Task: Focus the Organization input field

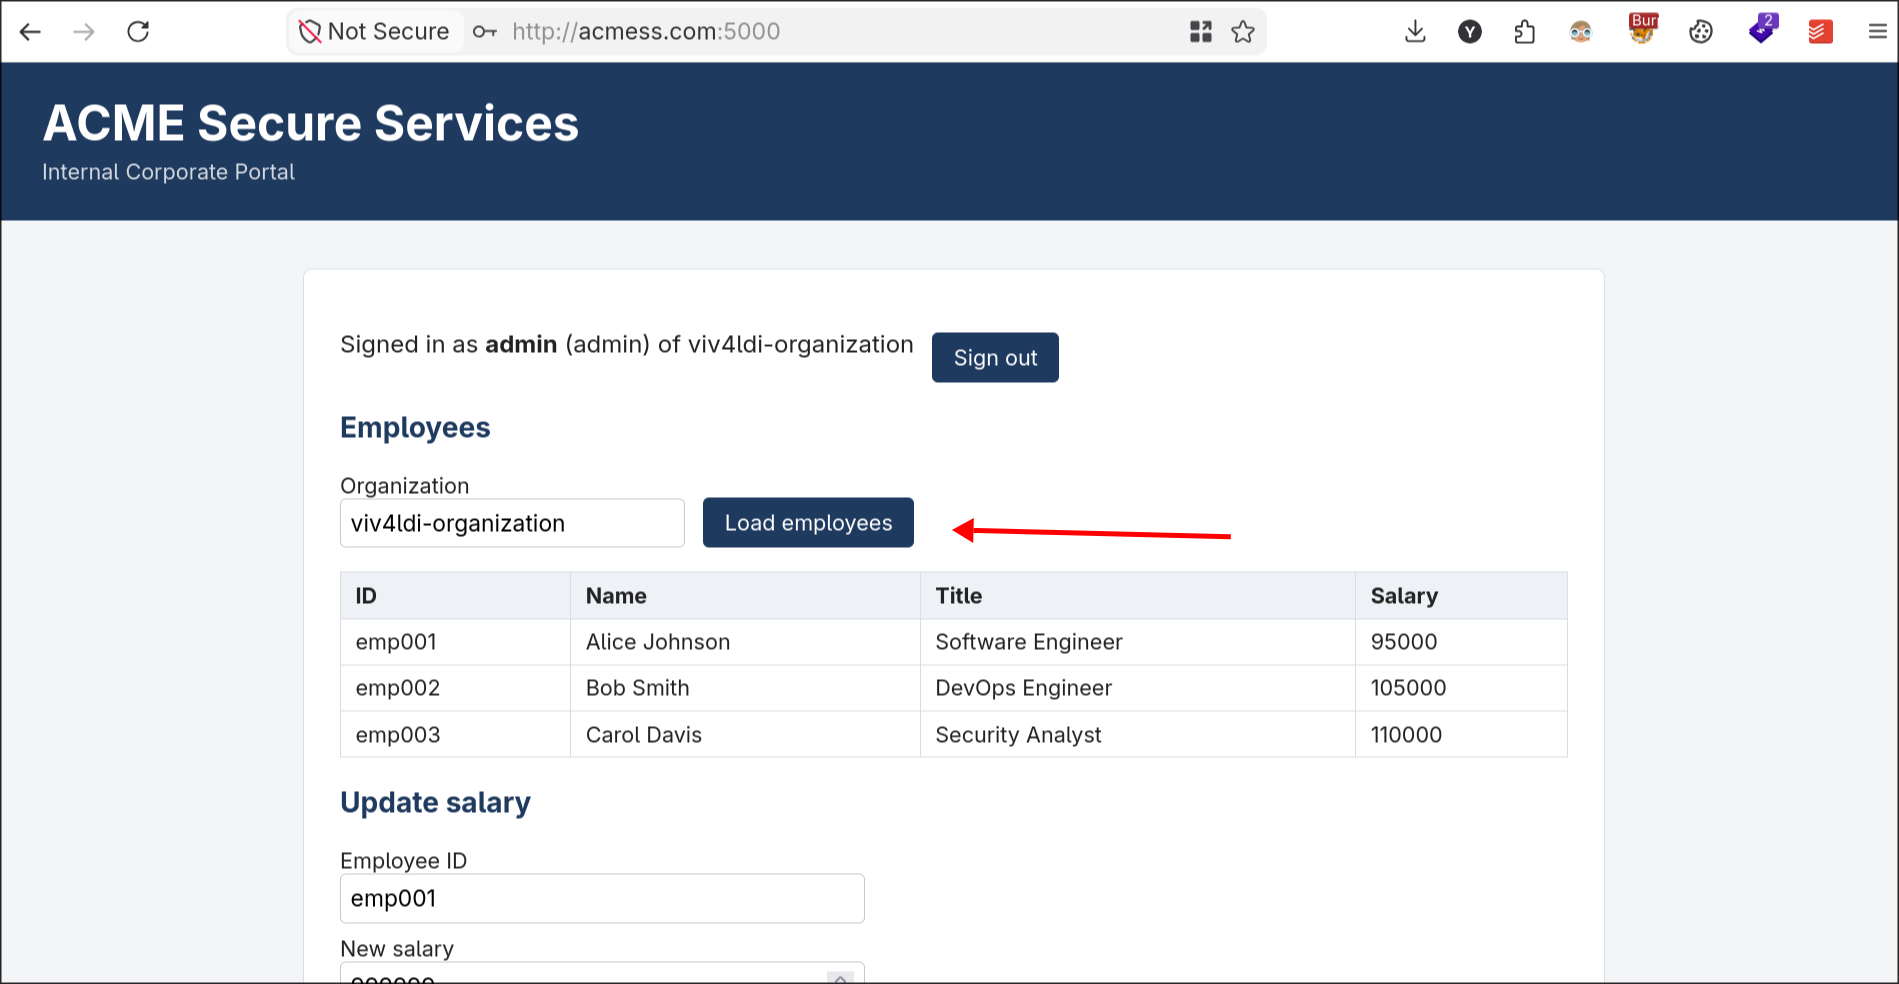Action: point(512,523)
